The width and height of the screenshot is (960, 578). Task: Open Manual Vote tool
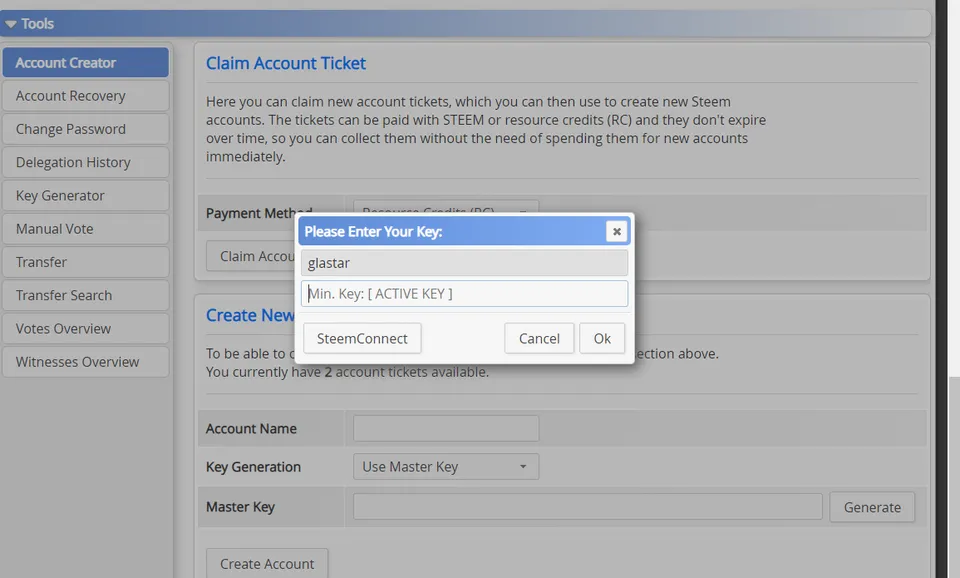(x=86, y=228)
